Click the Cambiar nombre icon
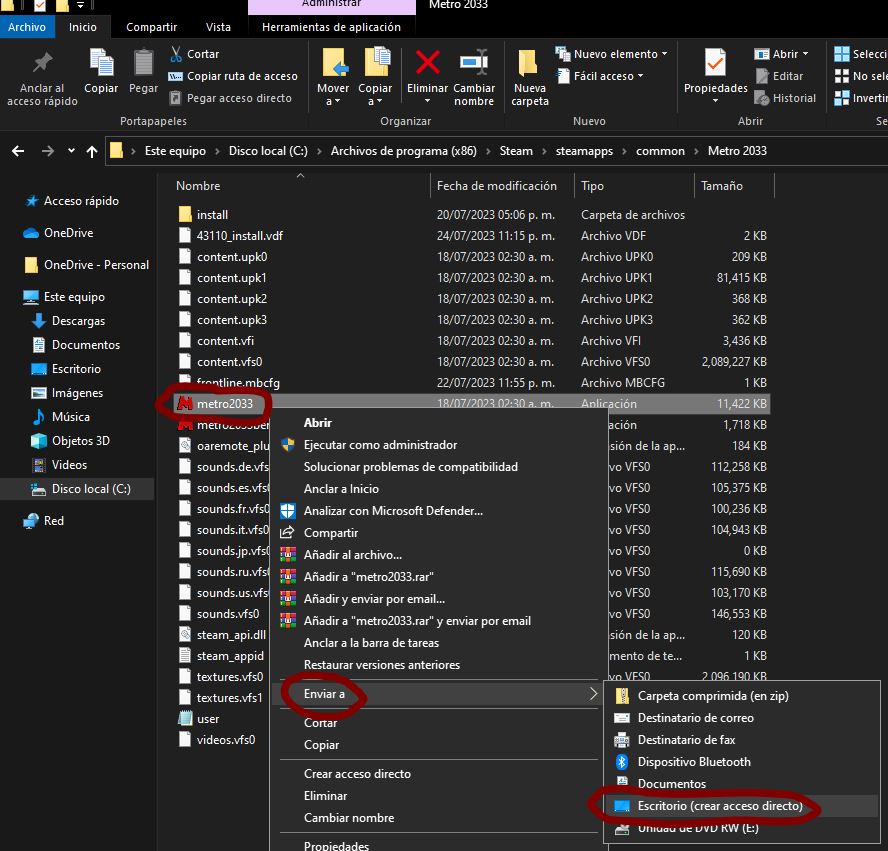 (474, 62)
